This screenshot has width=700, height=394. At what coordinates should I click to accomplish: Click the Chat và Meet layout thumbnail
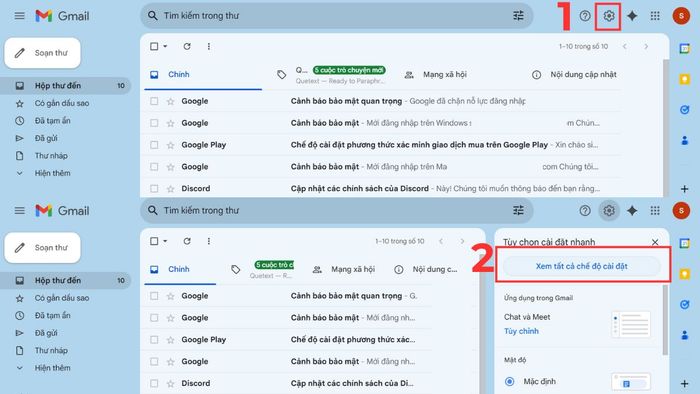click(631, 324)
